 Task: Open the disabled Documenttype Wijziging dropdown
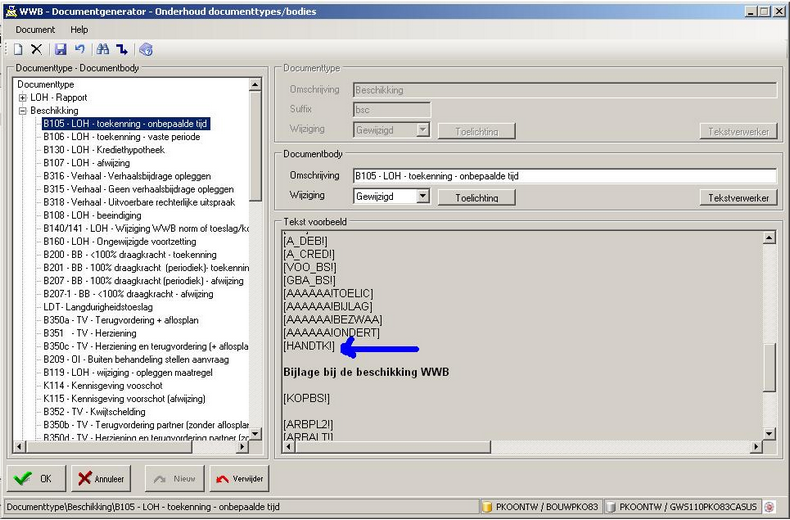423,130
